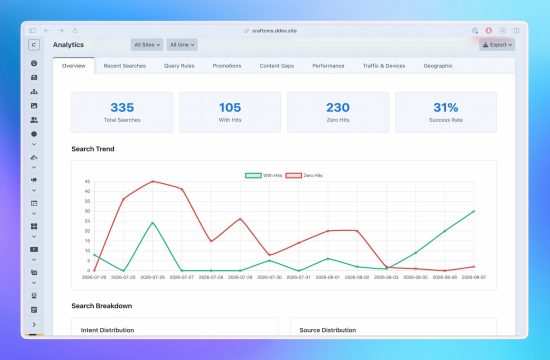Viewport: 550px width, 360px height.
Task: Click icon right of the red extension
Action: (x=502, y=31)
